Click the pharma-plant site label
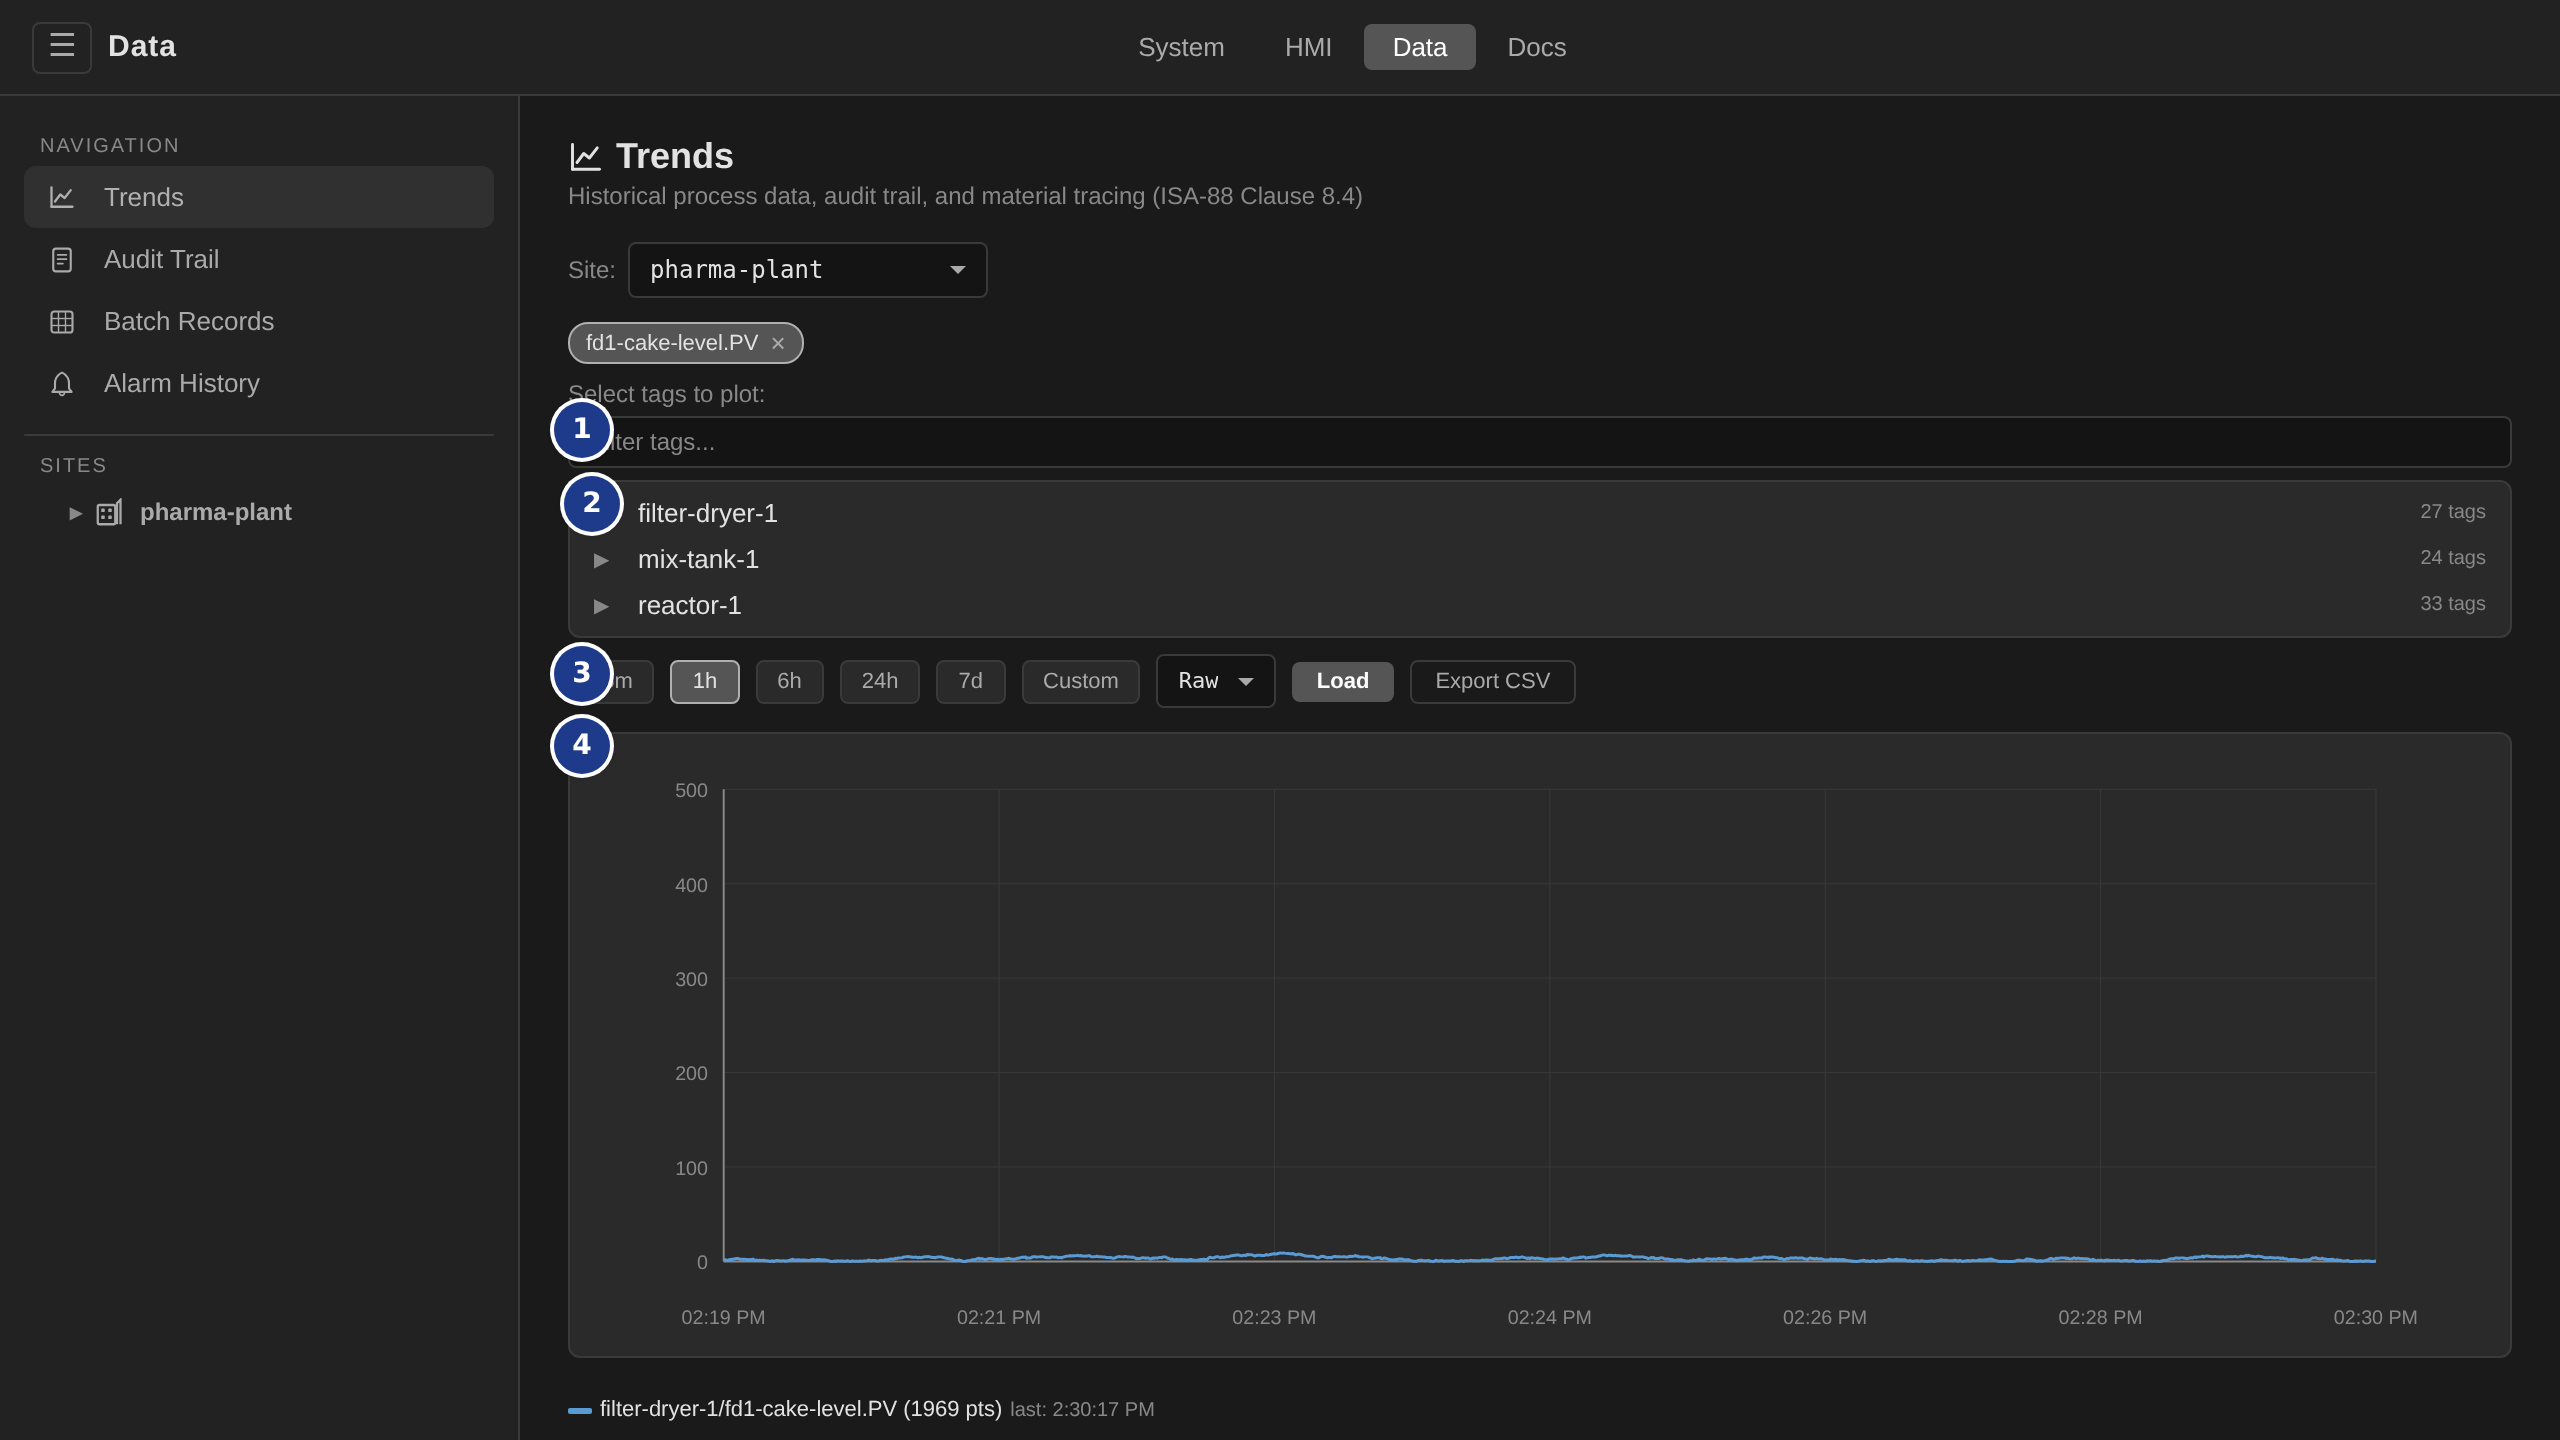This screenshot has width=2560, height=1440. pyautogui.click(x=216, y=512)
